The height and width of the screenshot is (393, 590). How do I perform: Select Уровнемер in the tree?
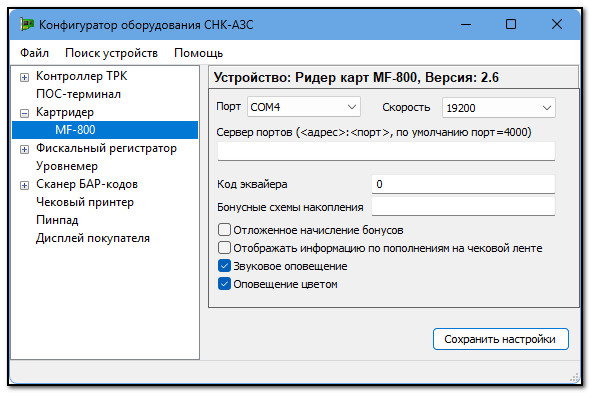67,166
